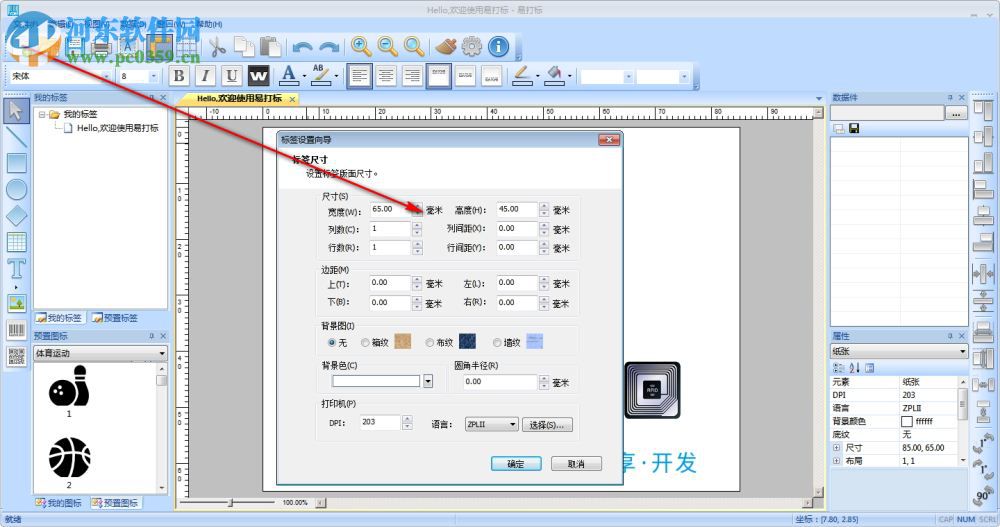Select bowling icon thumbnail 1
Image resolution: width=1000 pixels, height=527 pixels.
pos(69,387)
